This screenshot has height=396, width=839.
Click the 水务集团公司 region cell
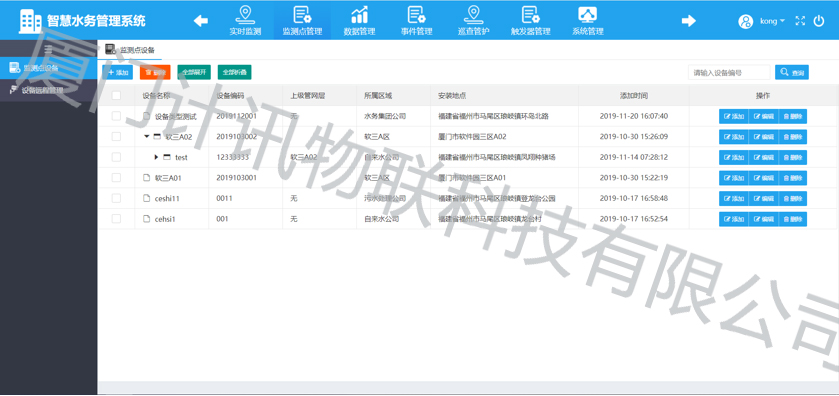385,116
